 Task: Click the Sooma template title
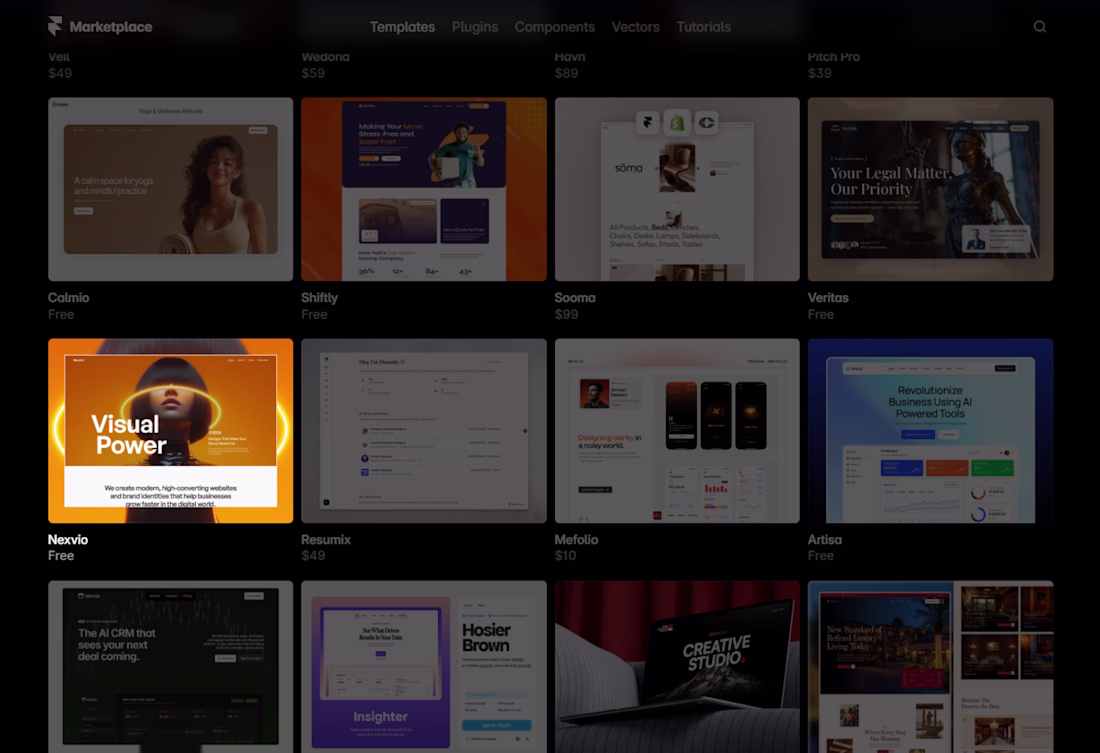coord(575,298)
